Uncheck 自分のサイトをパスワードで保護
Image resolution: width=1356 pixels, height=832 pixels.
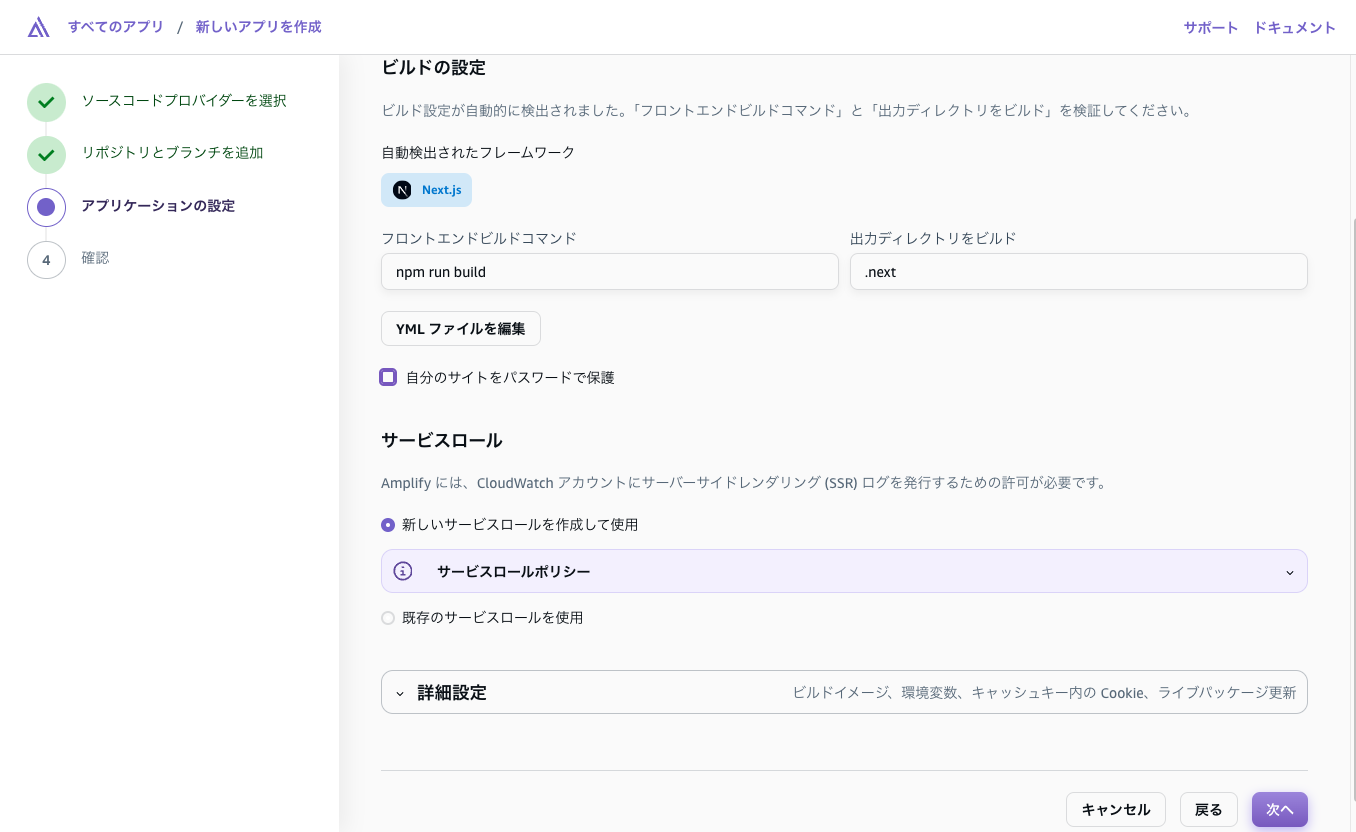(388, 377)
